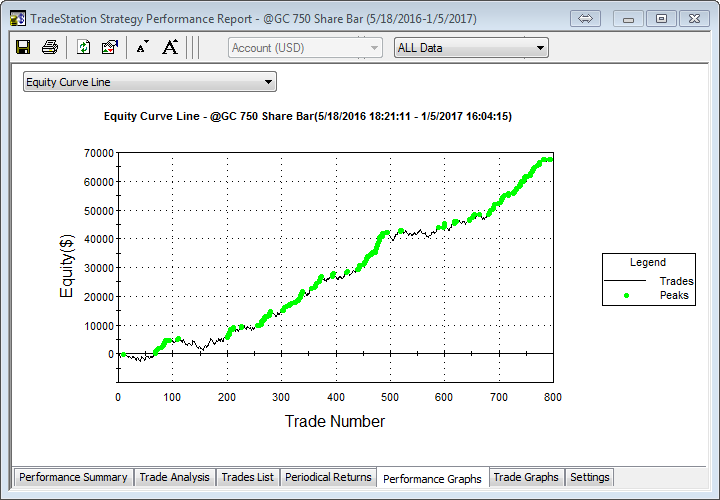Go to the Periodical Returns tab

pyautogui.click(x=327, y=477)
